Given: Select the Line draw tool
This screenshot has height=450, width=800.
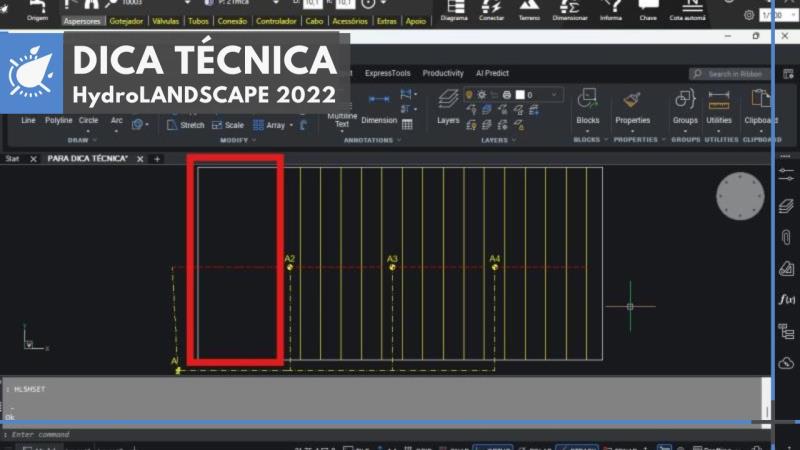Looking at the screenshot, I should click(x=29, y=120).
